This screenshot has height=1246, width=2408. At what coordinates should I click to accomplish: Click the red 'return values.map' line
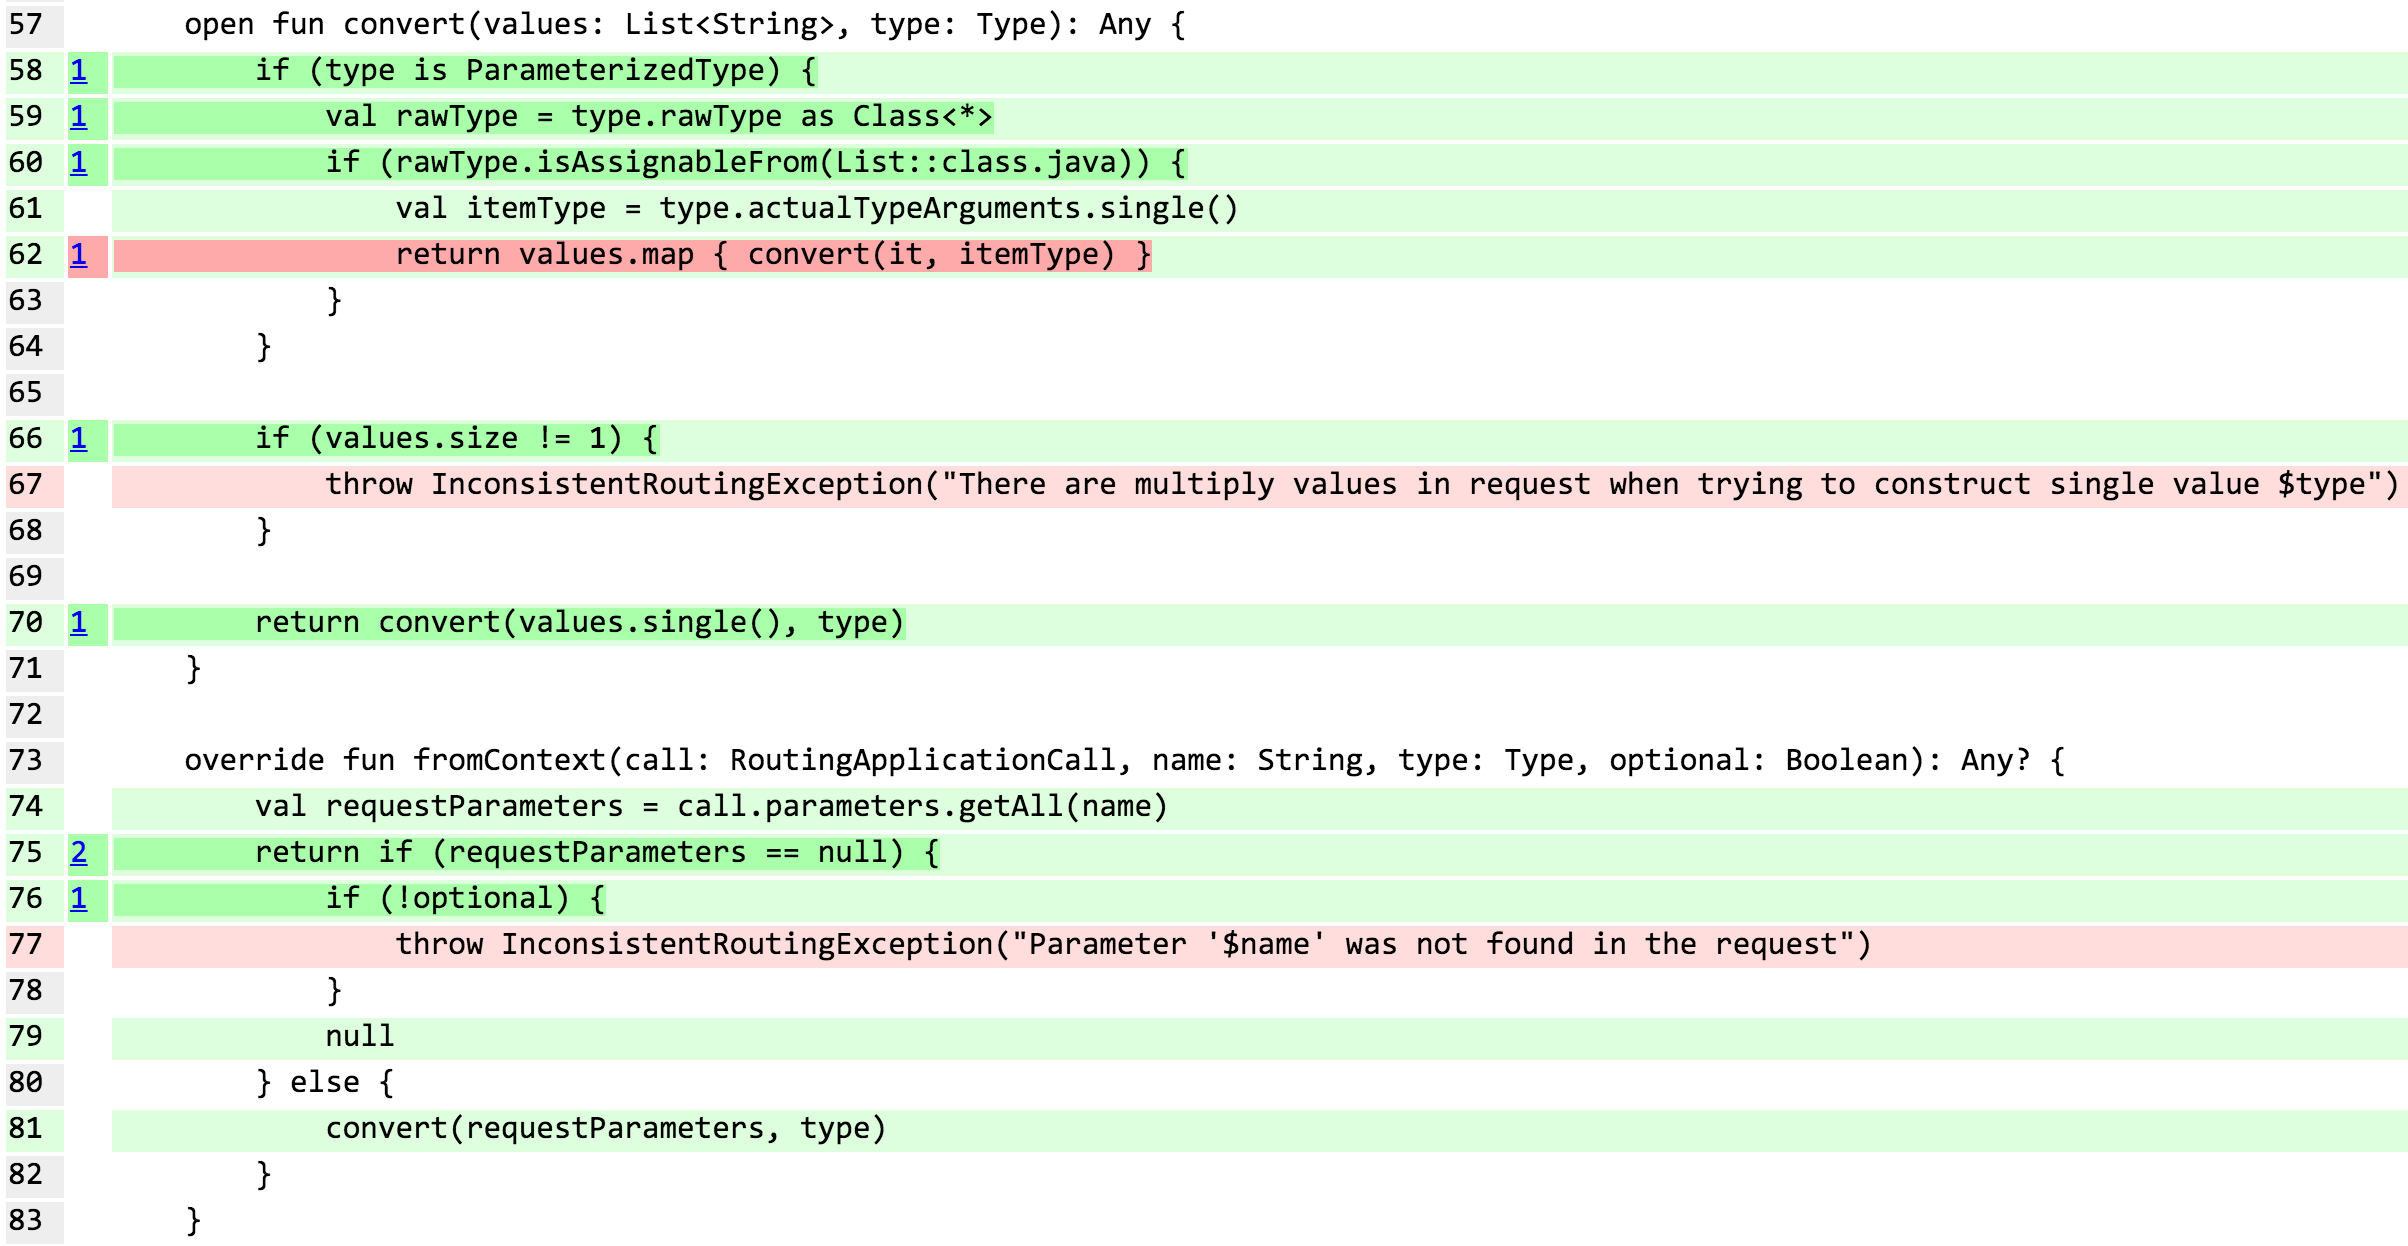tap(773, 255)
